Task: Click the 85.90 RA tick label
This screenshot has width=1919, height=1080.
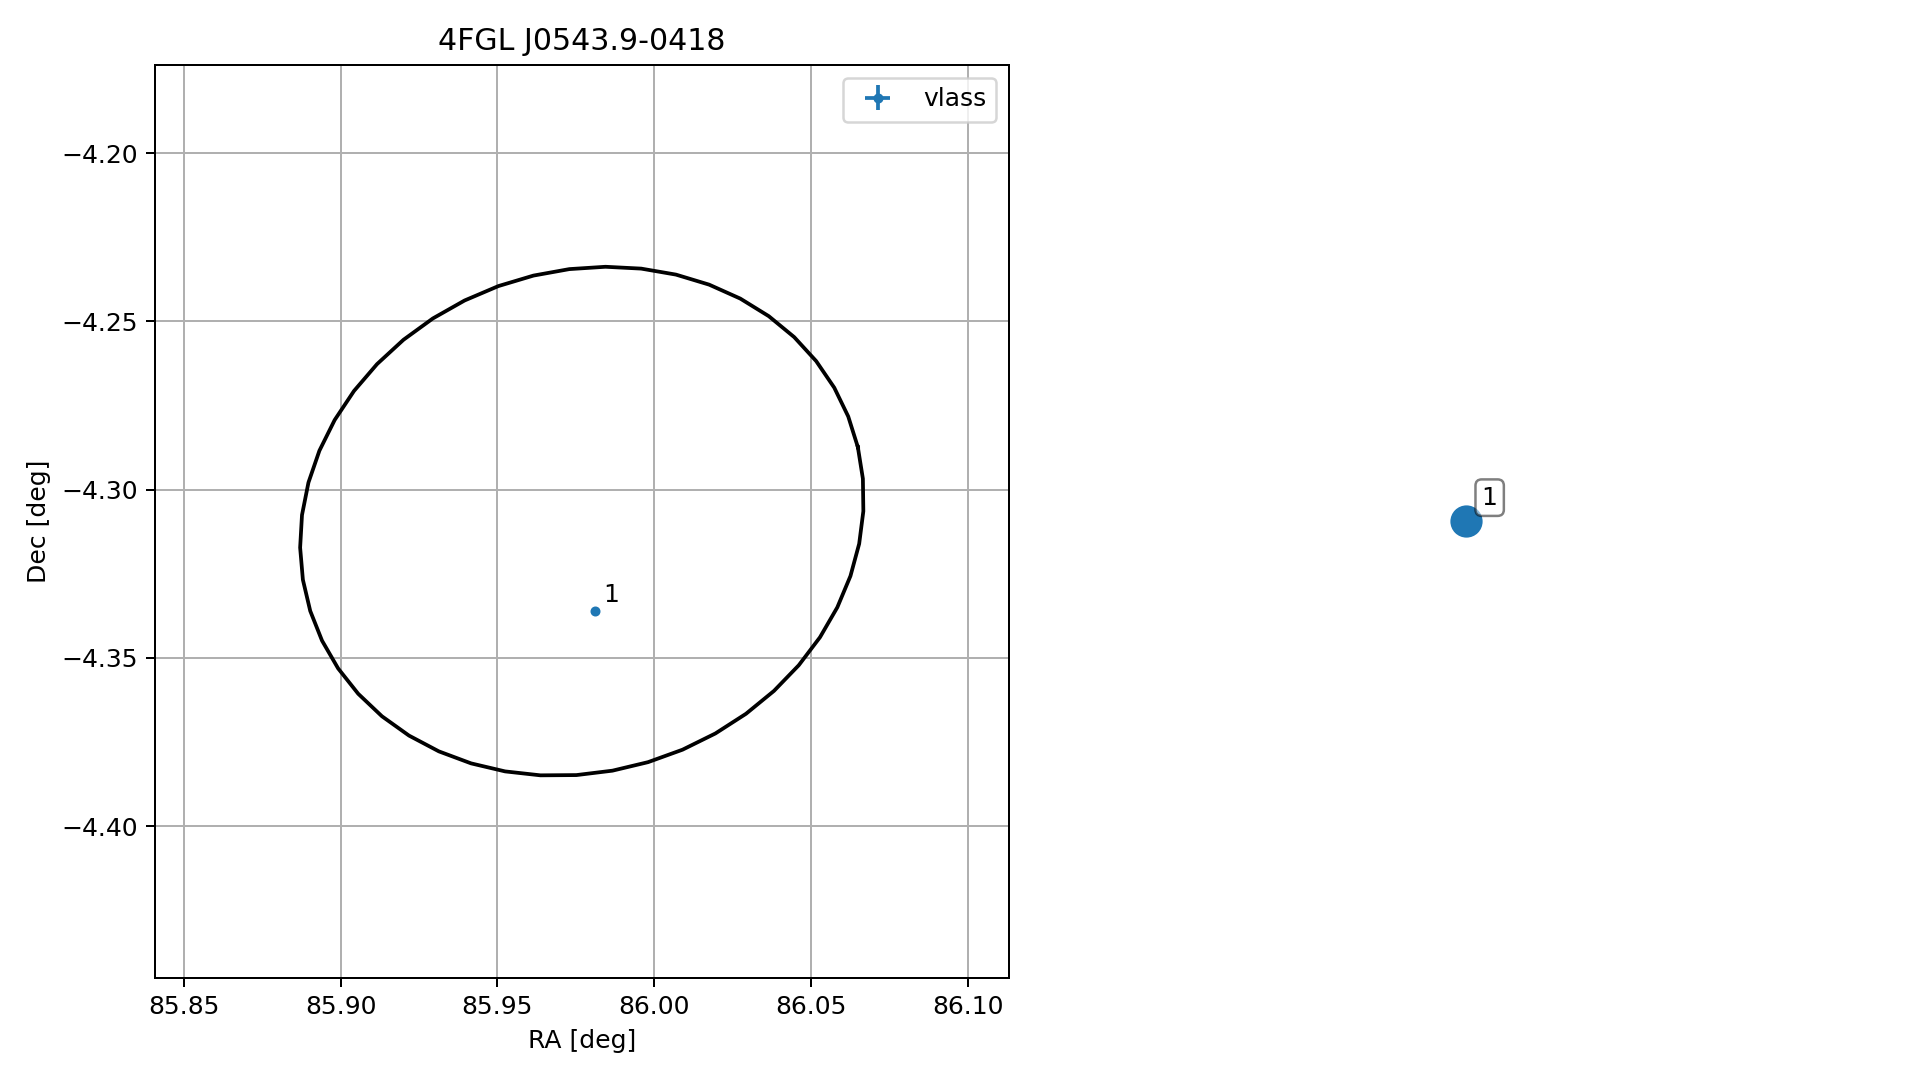Action: 341,1006
